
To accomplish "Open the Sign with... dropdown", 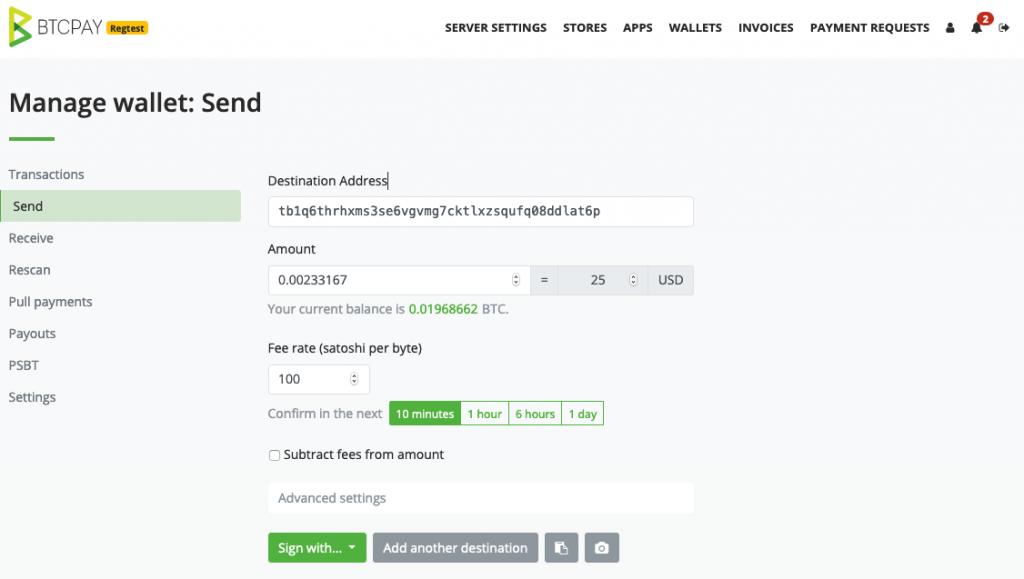I will coord(317,548).
